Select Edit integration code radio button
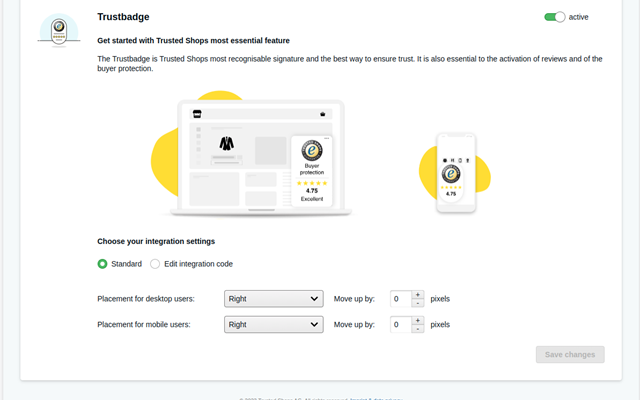Screen dimensions: 640x400 [x=155, y=264]
